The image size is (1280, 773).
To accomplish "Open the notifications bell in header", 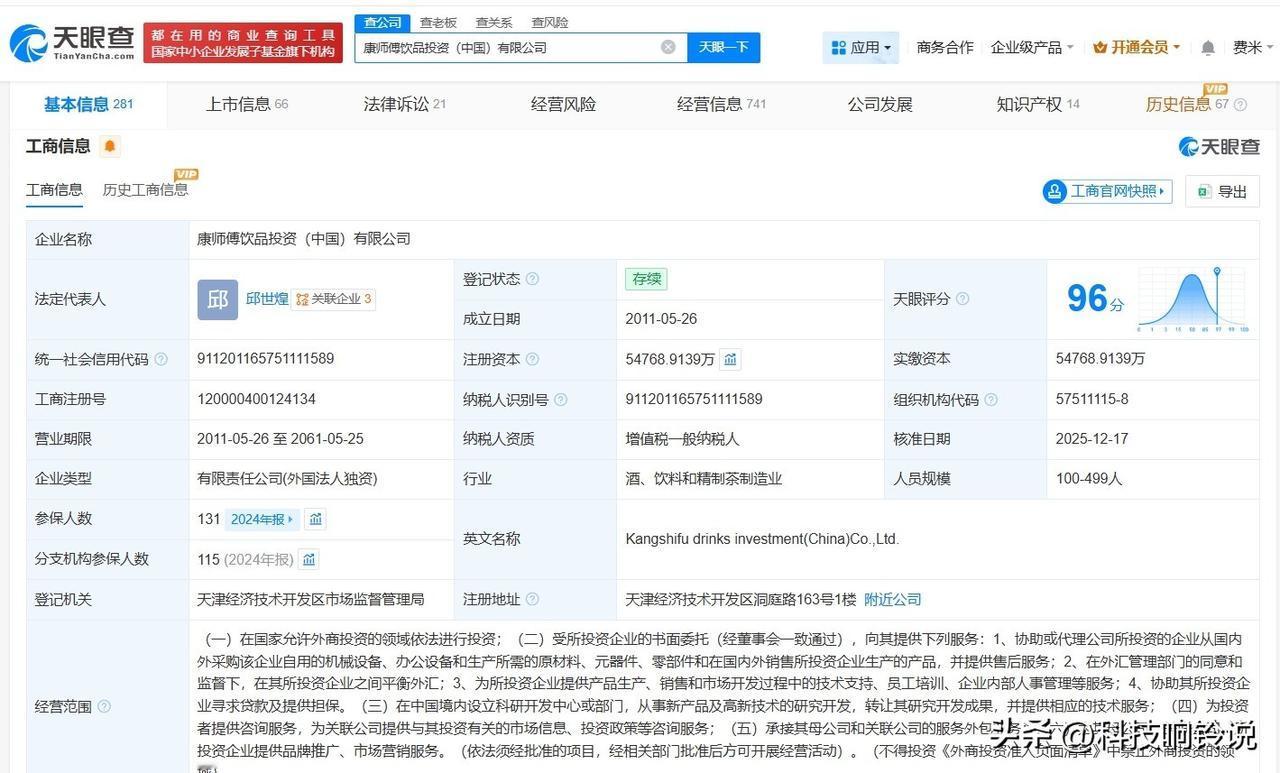I will (1208, 48).
